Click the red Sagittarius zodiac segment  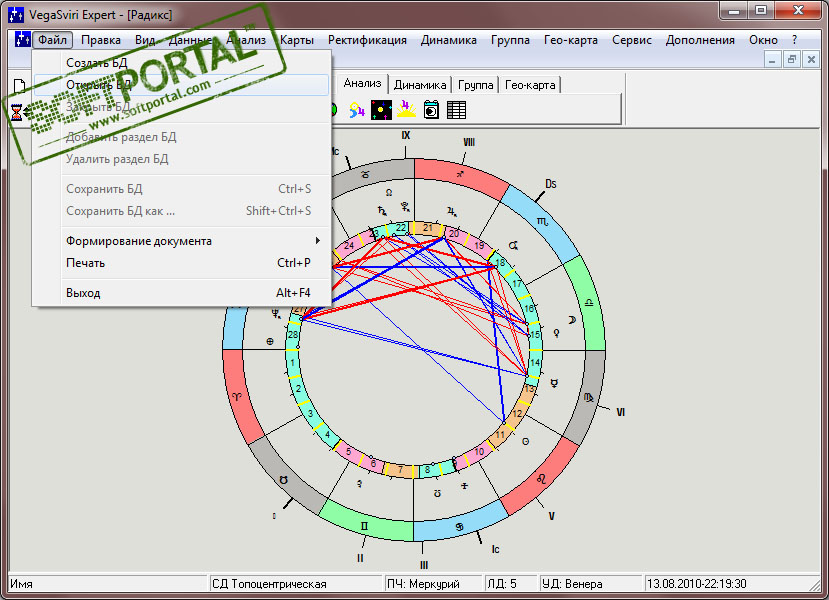(x=461, y=176)
